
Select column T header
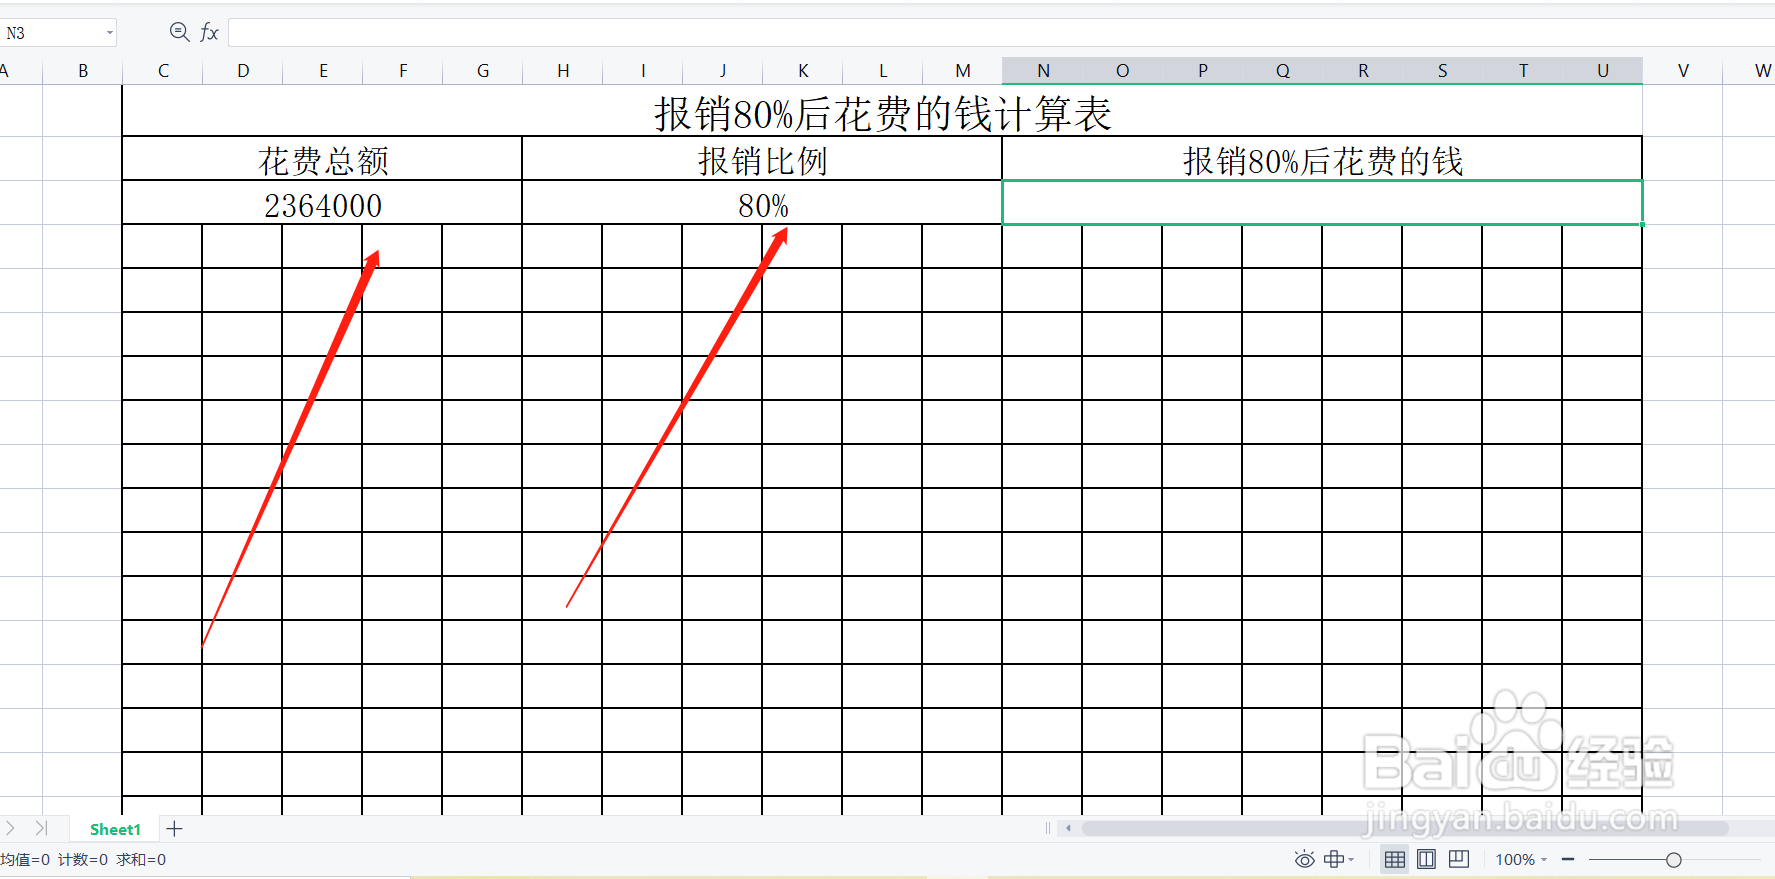(x=1523, y=70)
